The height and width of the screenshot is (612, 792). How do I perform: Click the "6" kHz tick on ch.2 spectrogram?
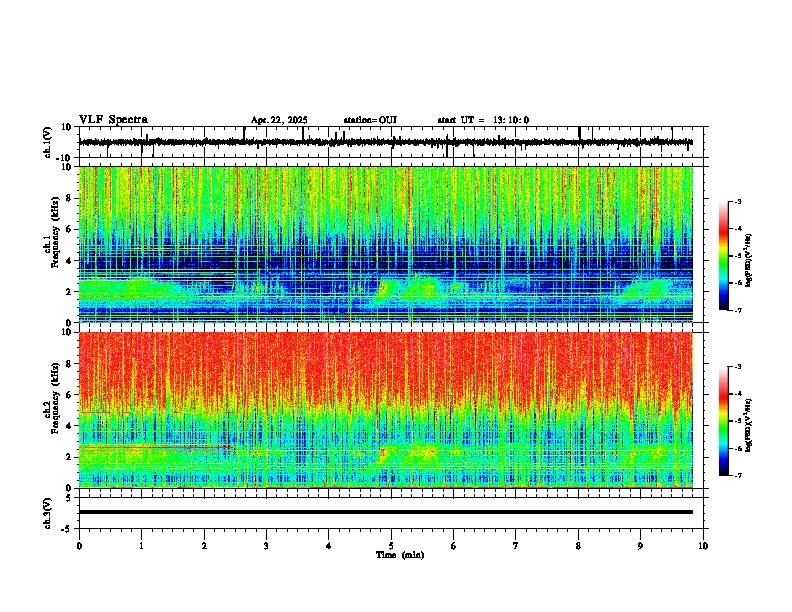(70, 395)
